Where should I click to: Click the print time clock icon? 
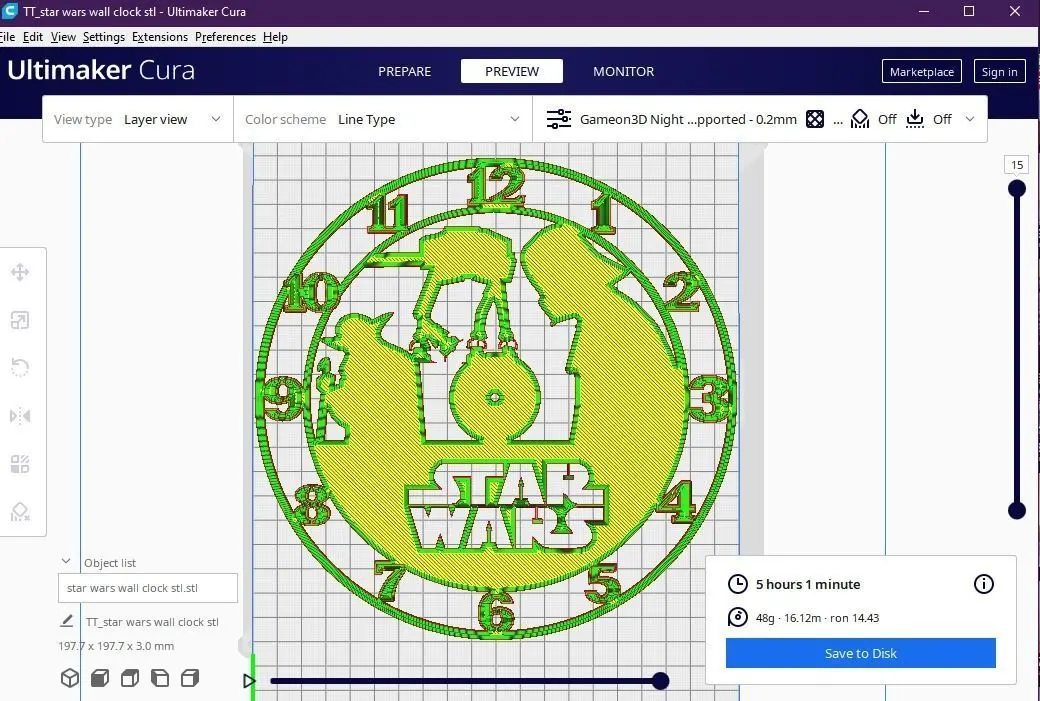click(738, 584)
